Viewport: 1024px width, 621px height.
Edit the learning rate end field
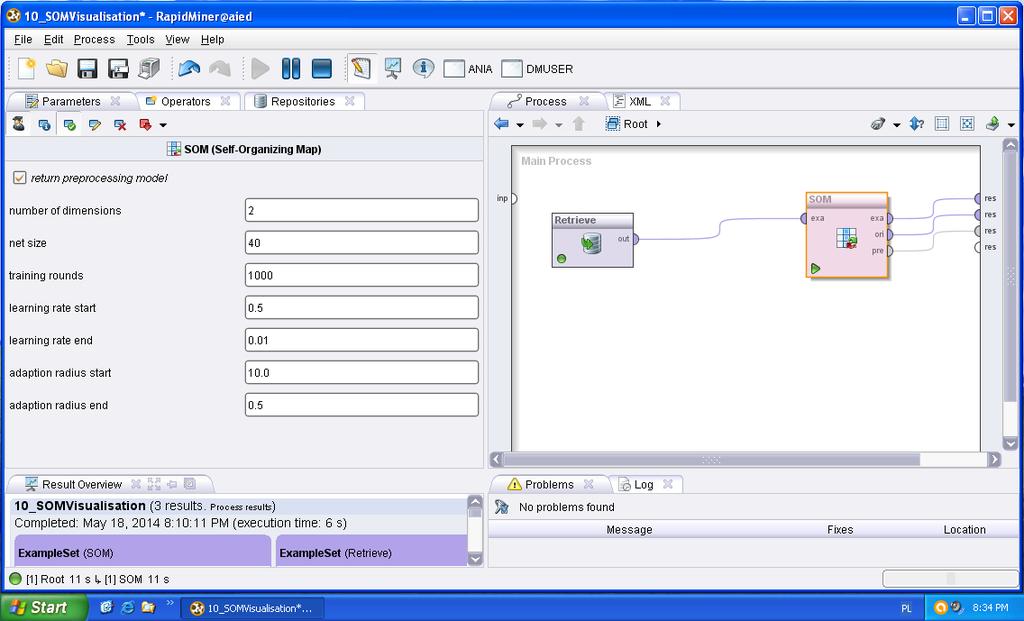click(x=362, y=340)
